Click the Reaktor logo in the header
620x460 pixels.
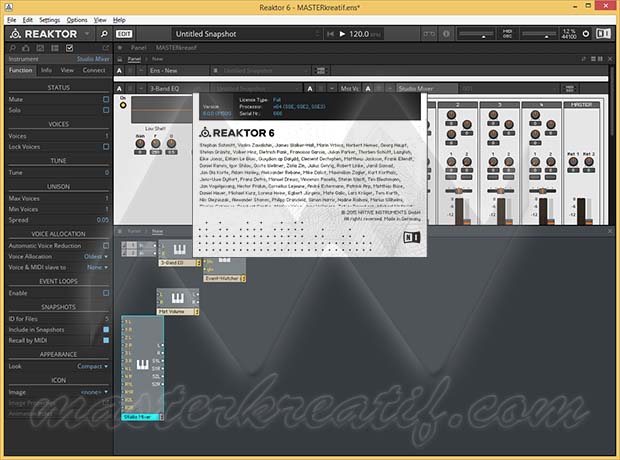coord(43,34)
